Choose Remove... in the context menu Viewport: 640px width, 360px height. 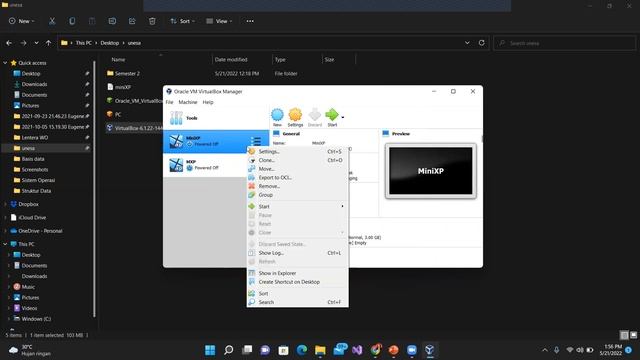point(297,186)
